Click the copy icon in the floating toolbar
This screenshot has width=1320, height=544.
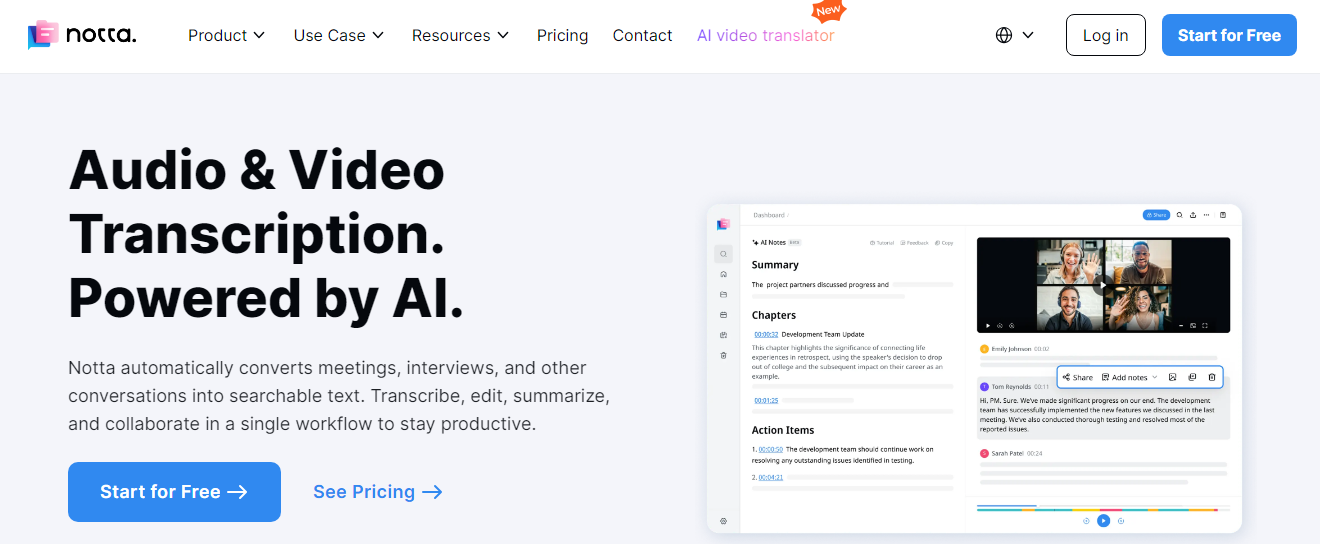pos(1192,377)
